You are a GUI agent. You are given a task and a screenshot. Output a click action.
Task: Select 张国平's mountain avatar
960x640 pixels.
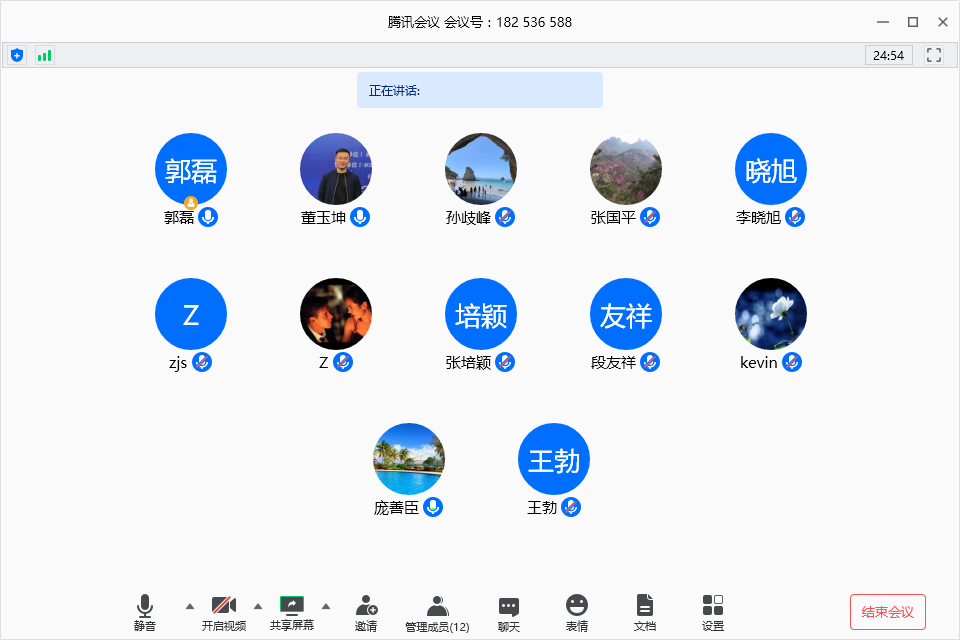(626, 169)
